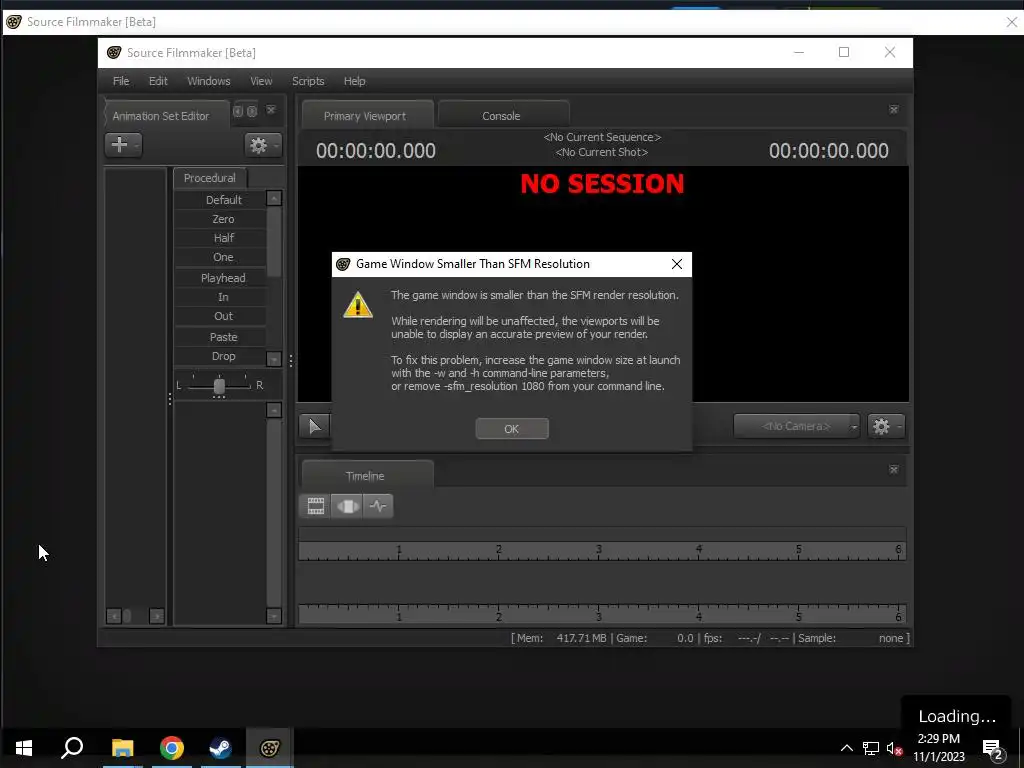Viewport: 1024px width, 768px height.
Task: Click the animation set list scroll-right arrow
Action: tap(157, 616)
